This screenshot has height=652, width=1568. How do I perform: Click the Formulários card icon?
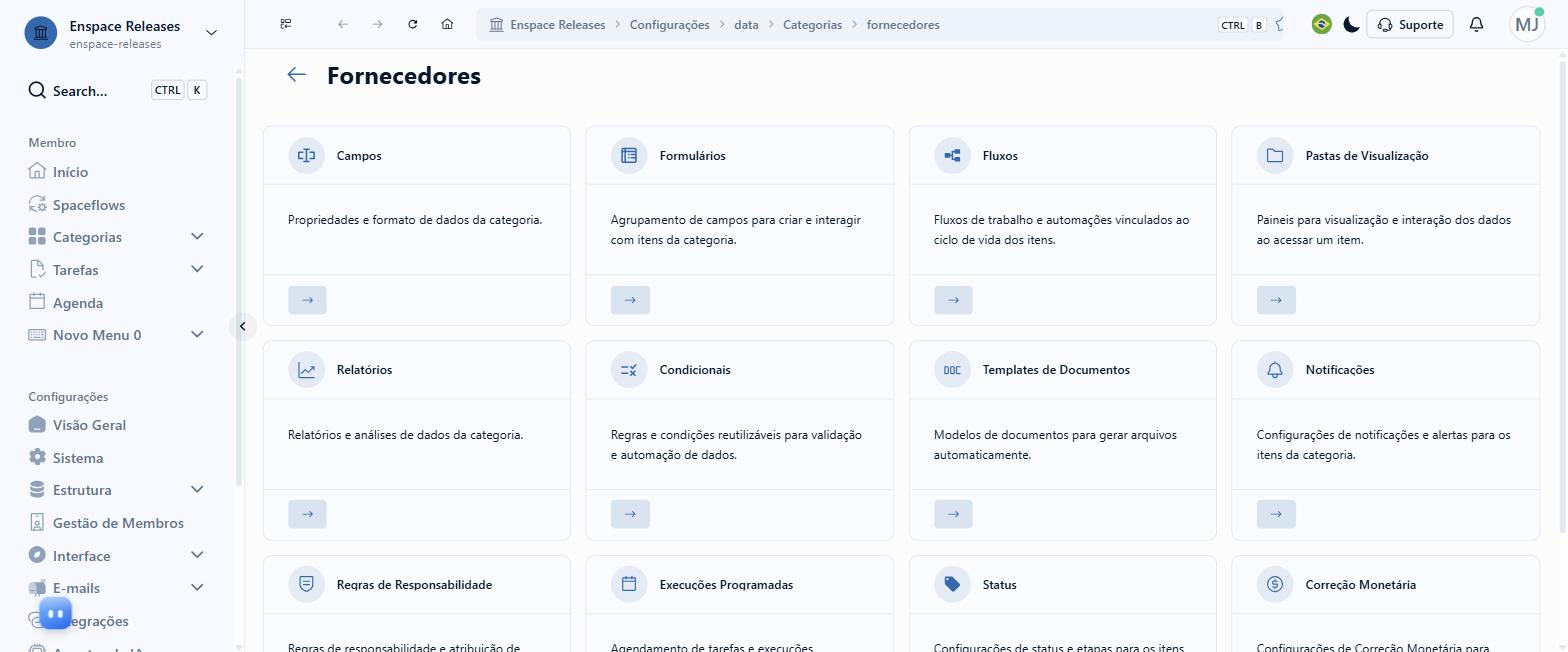[x=629, y=155]
